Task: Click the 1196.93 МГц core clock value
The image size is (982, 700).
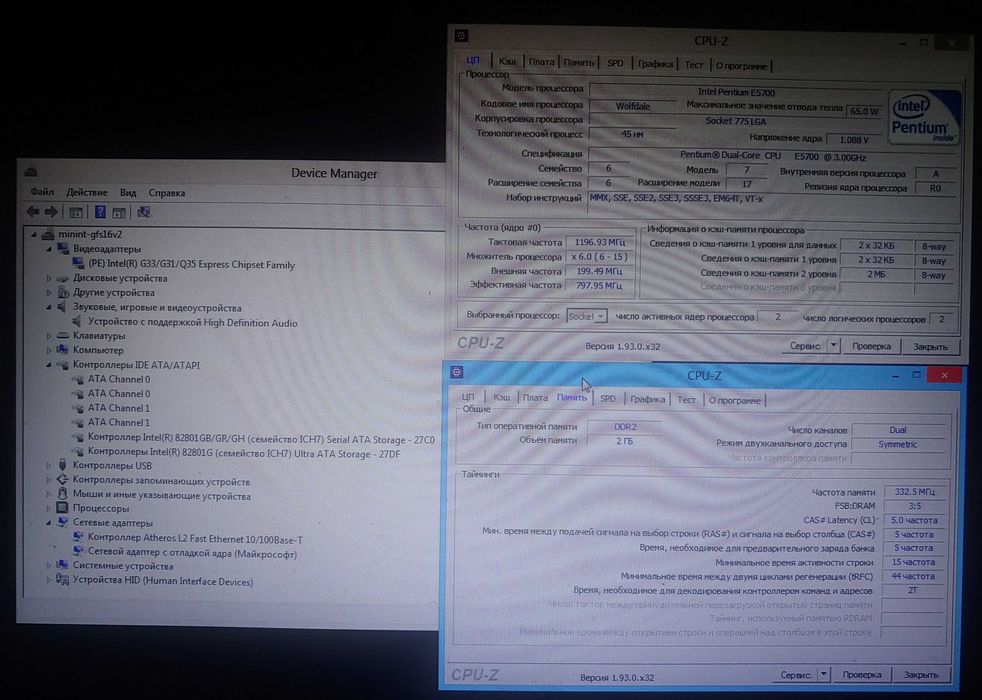Action: [599, 242]
